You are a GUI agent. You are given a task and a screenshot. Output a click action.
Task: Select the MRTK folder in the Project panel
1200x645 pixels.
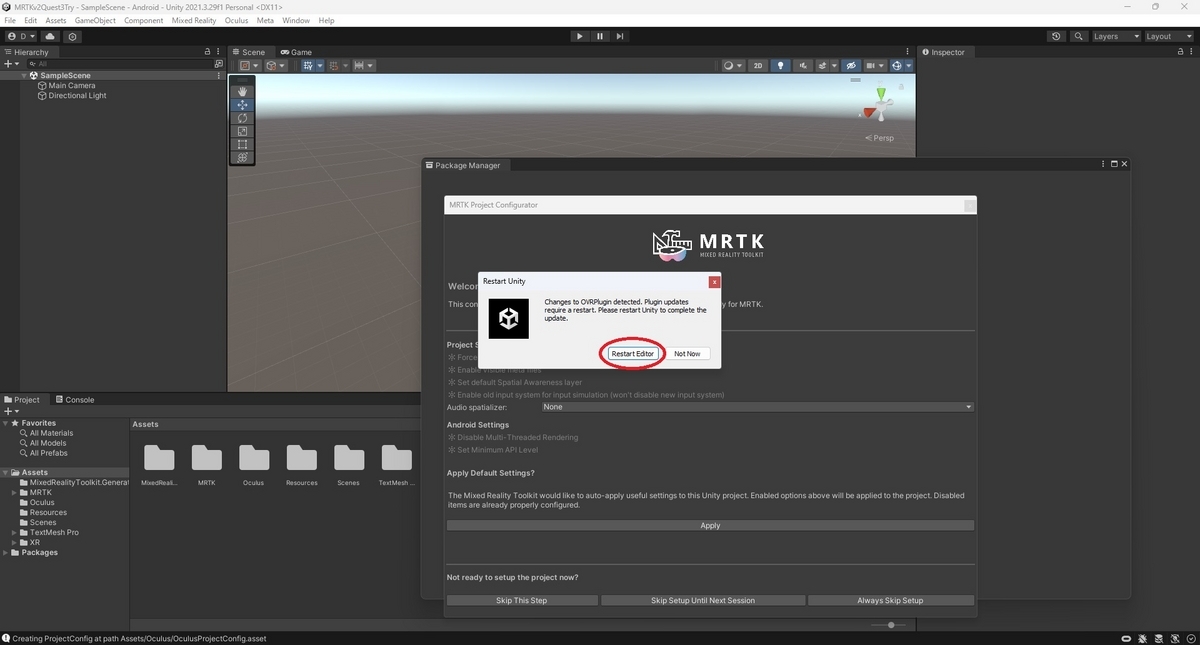(x=43, y=492)
